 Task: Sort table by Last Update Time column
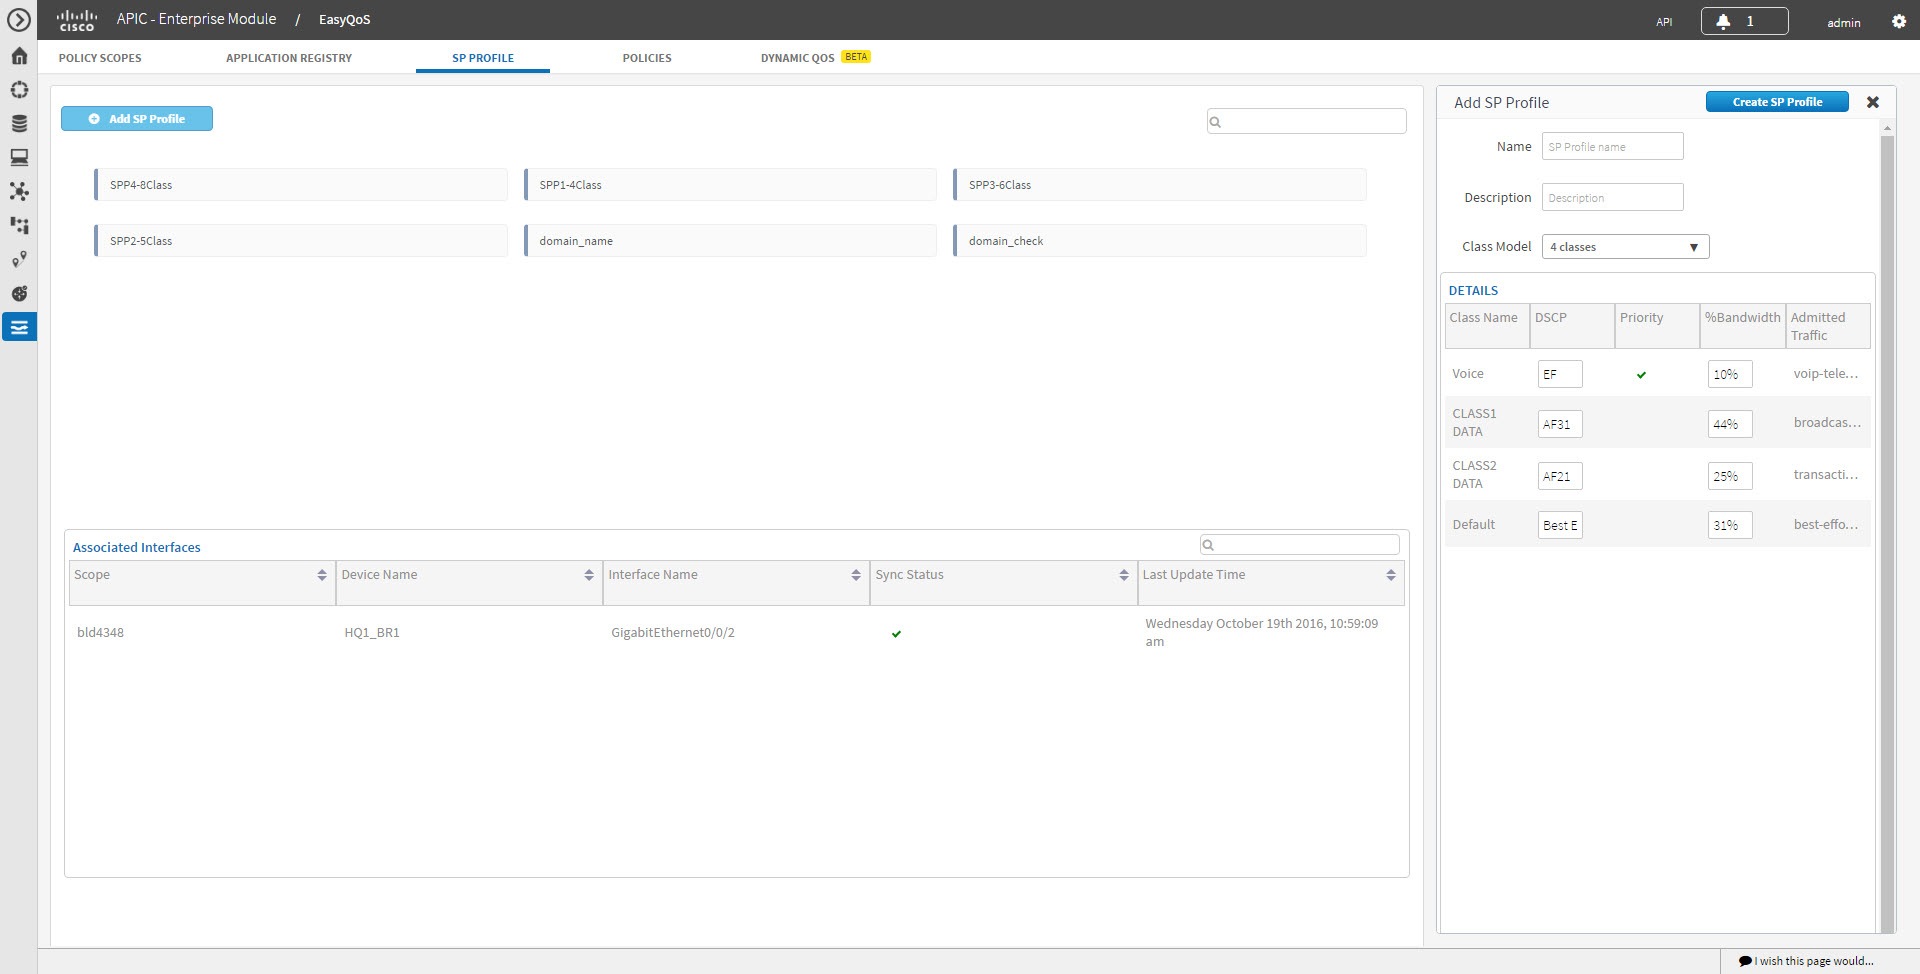1391,575
